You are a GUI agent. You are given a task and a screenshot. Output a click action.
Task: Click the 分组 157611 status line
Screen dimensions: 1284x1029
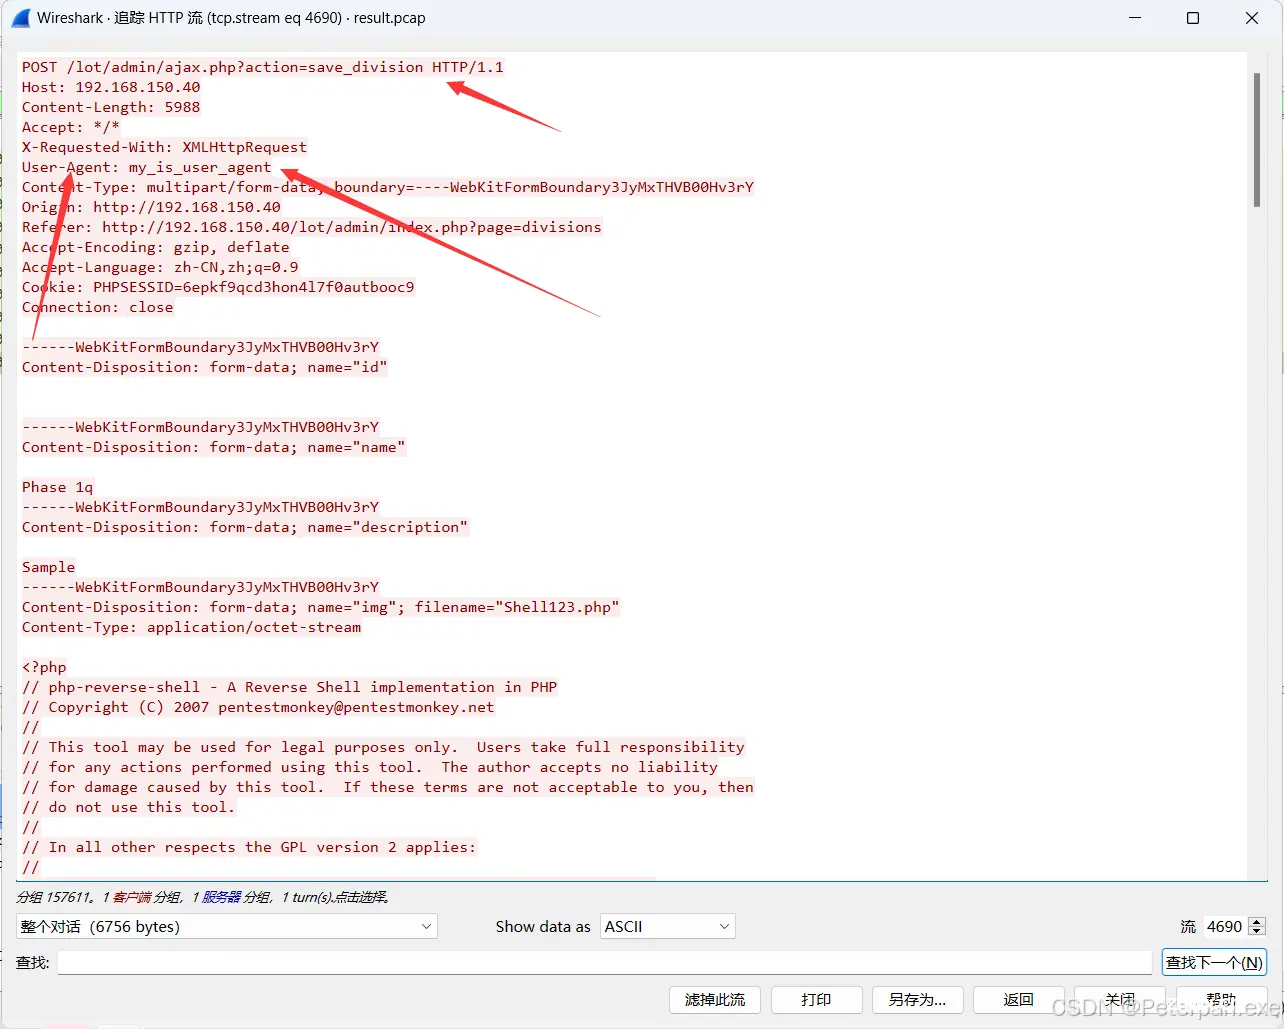[203, 897]
